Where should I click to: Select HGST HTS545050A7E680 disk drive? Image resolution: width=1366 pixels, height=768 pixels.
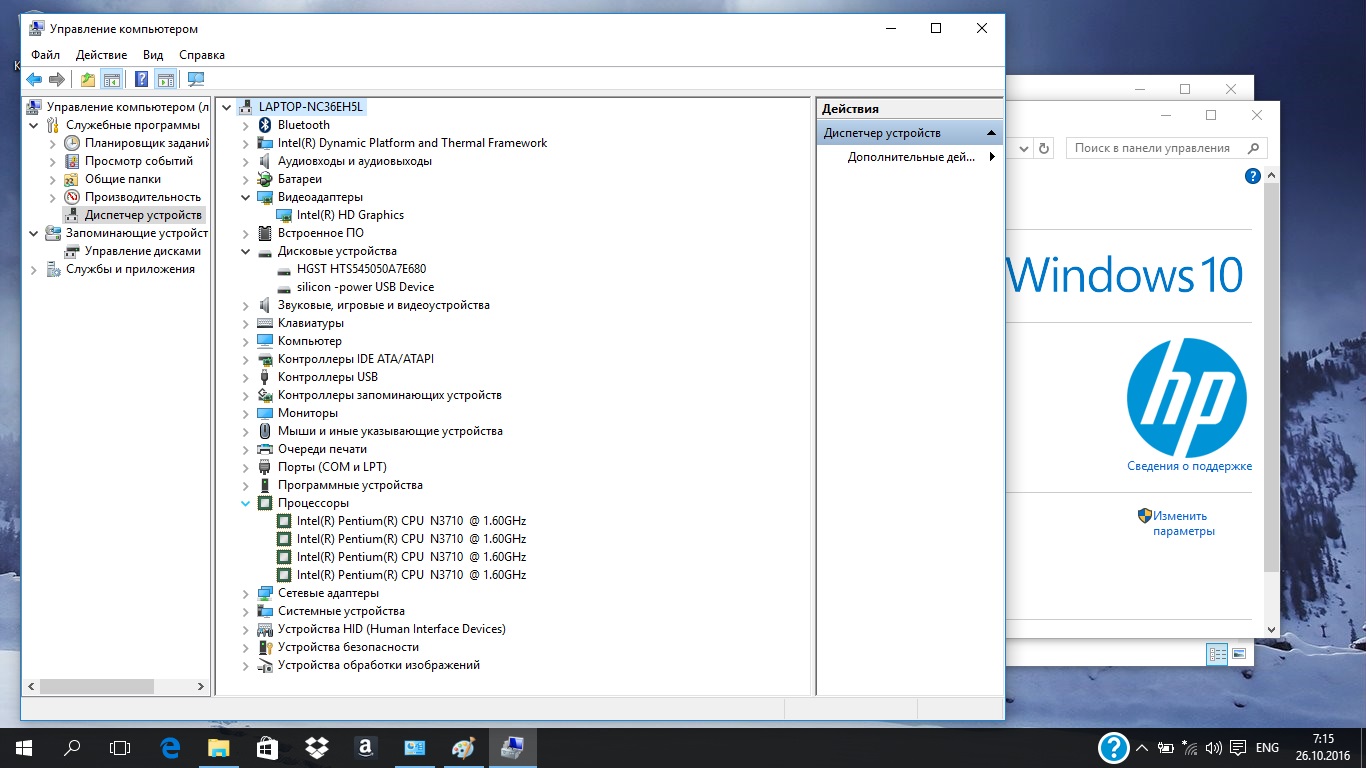(x=361, y=269)
